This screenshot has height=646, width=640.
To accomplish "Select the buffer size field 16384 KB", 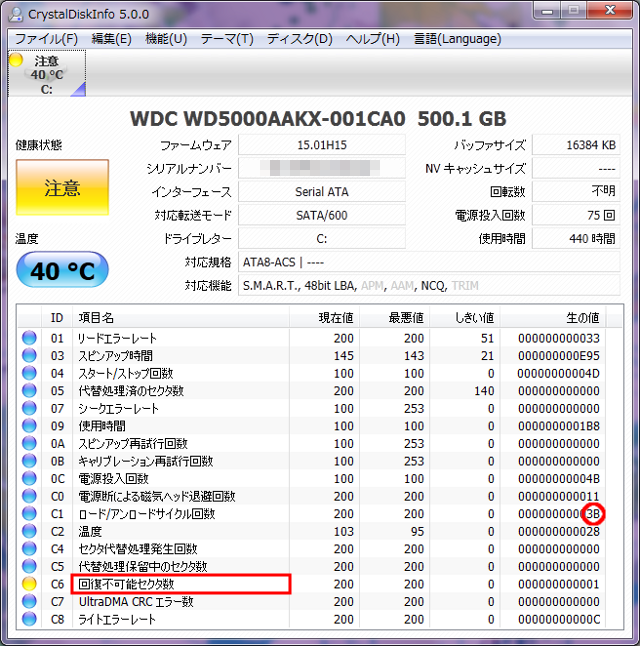I will [x=576, y=145].
